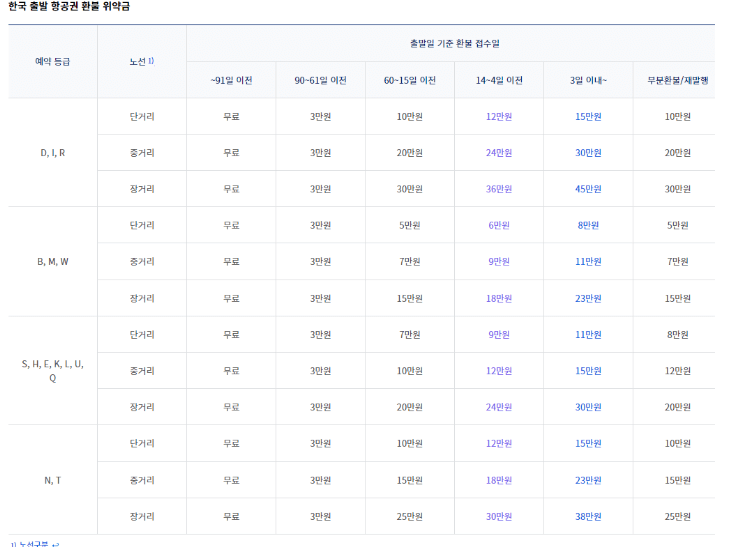Image resolution: width=734 pixels, height=547 pixels.
Task: Click 단거리 in the S, H, E, K group
Action: 142,335
